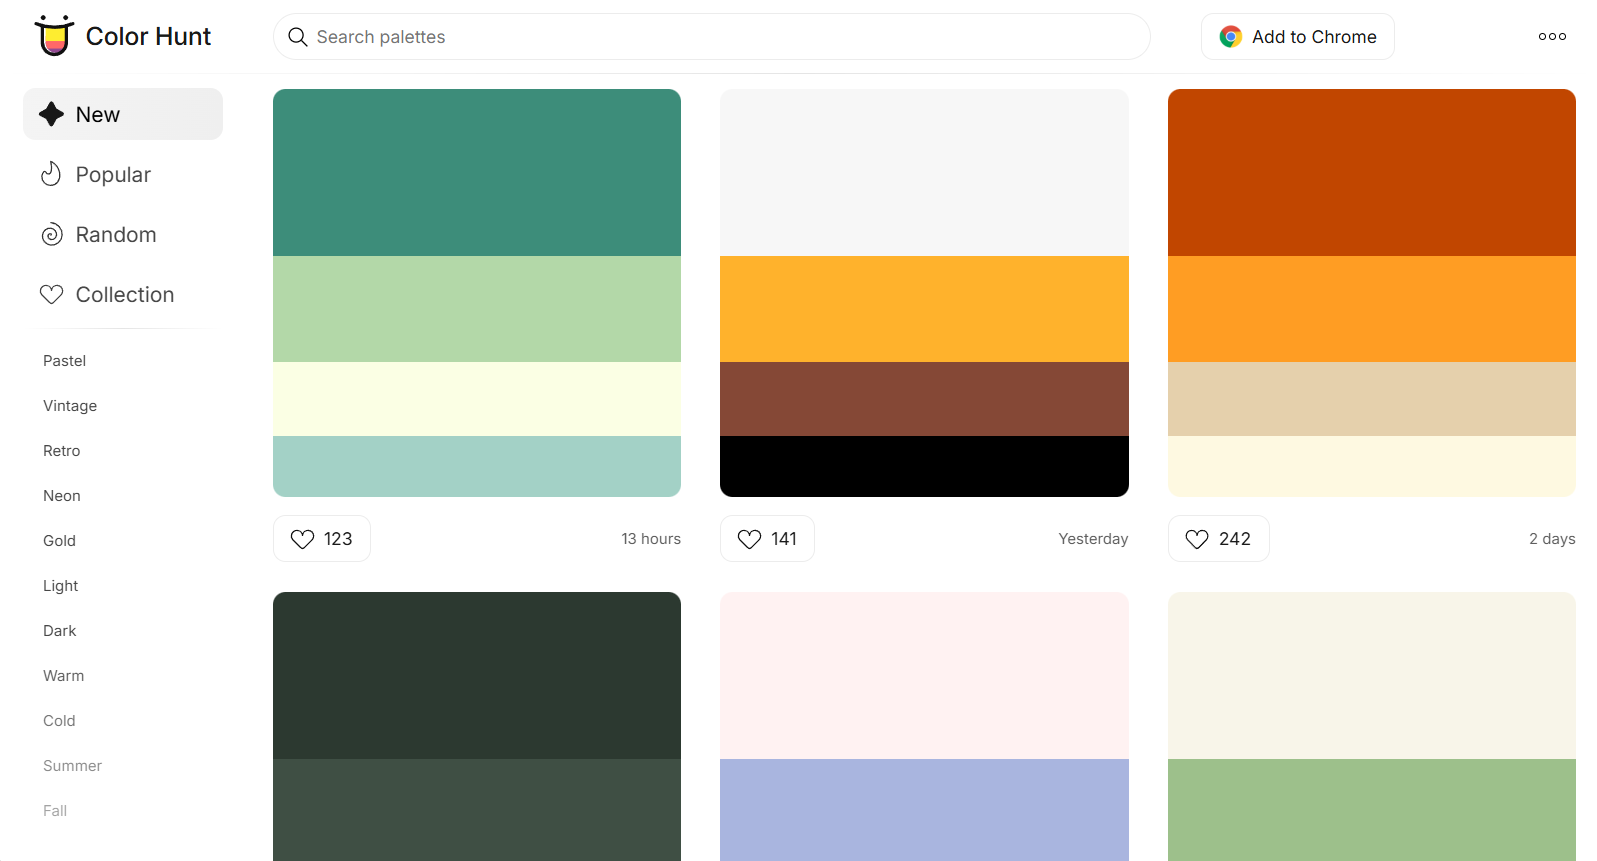Select the ivory swatch above sage green
This screenshot has height=861, width=1597.
tap(1372, 675)
